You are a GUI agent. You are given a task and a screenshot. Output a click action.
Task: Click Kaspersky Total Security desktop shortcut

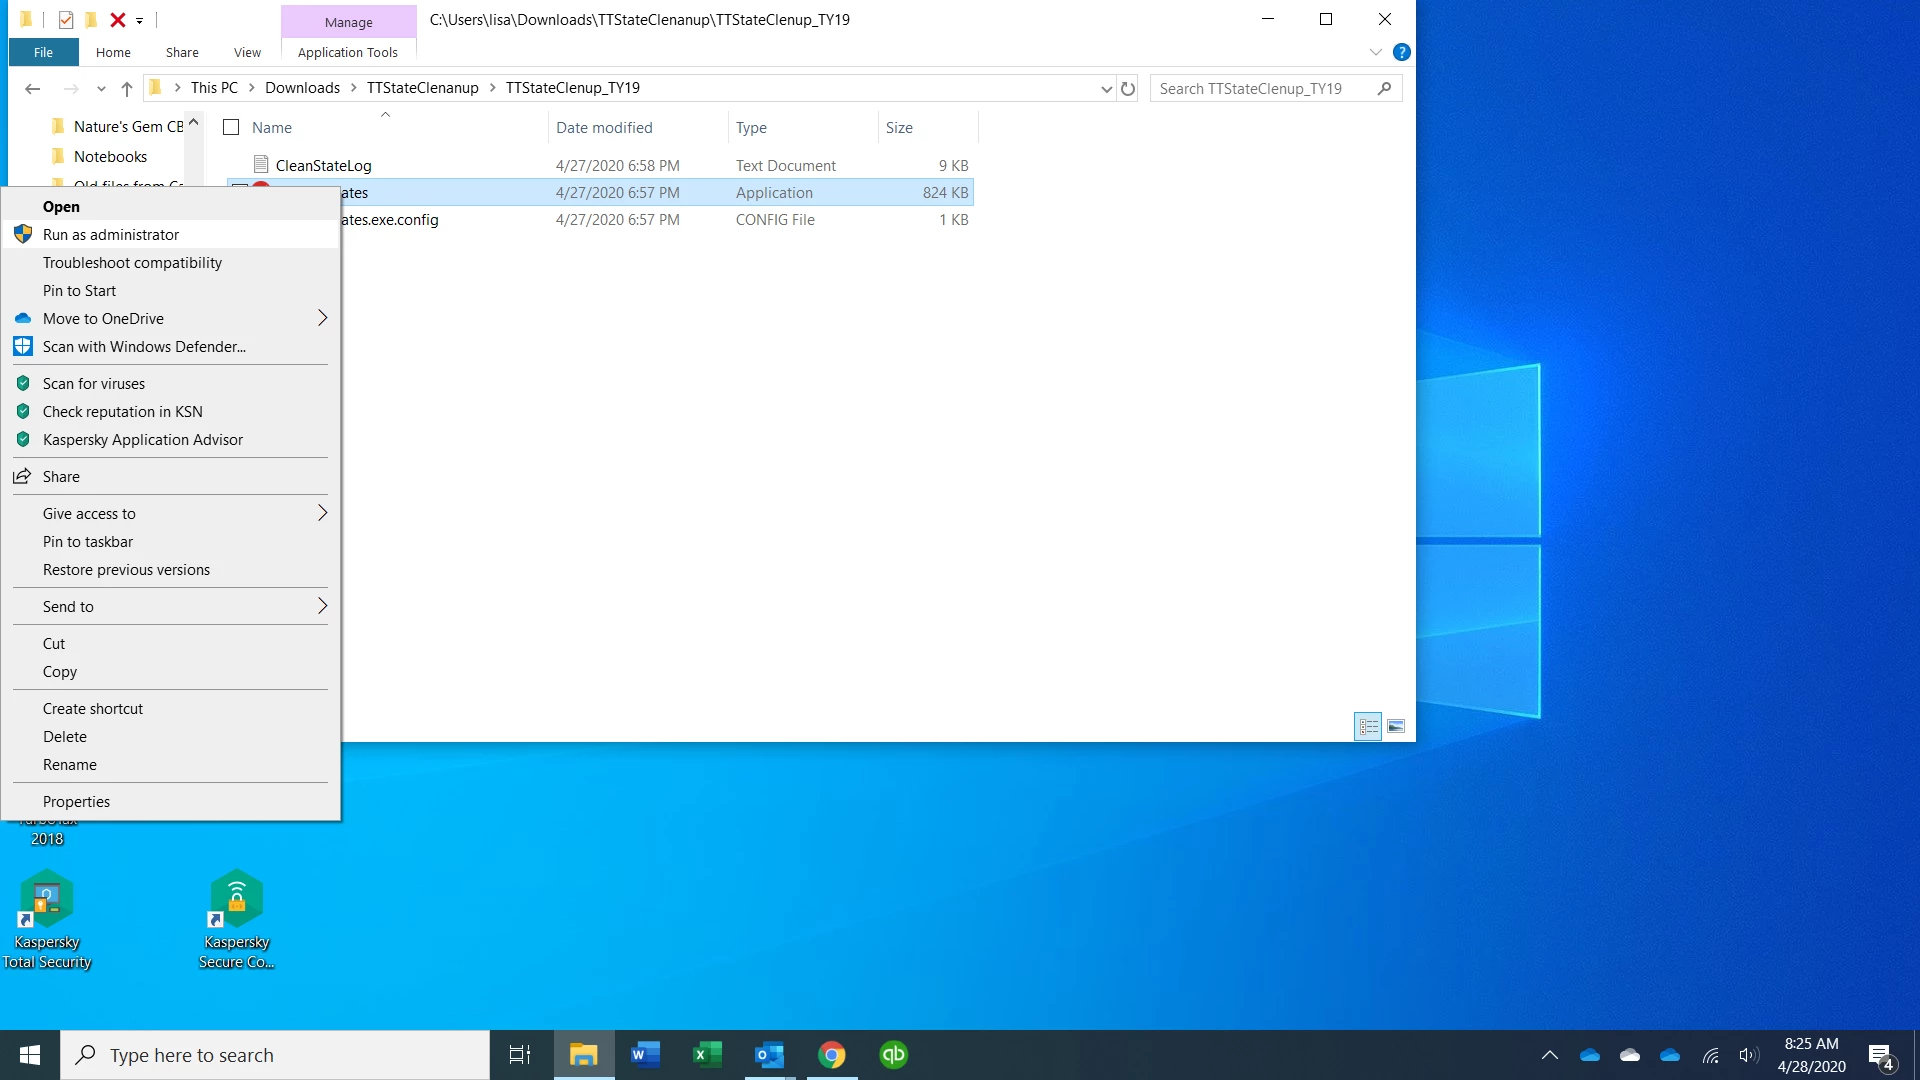click(47, 920)
